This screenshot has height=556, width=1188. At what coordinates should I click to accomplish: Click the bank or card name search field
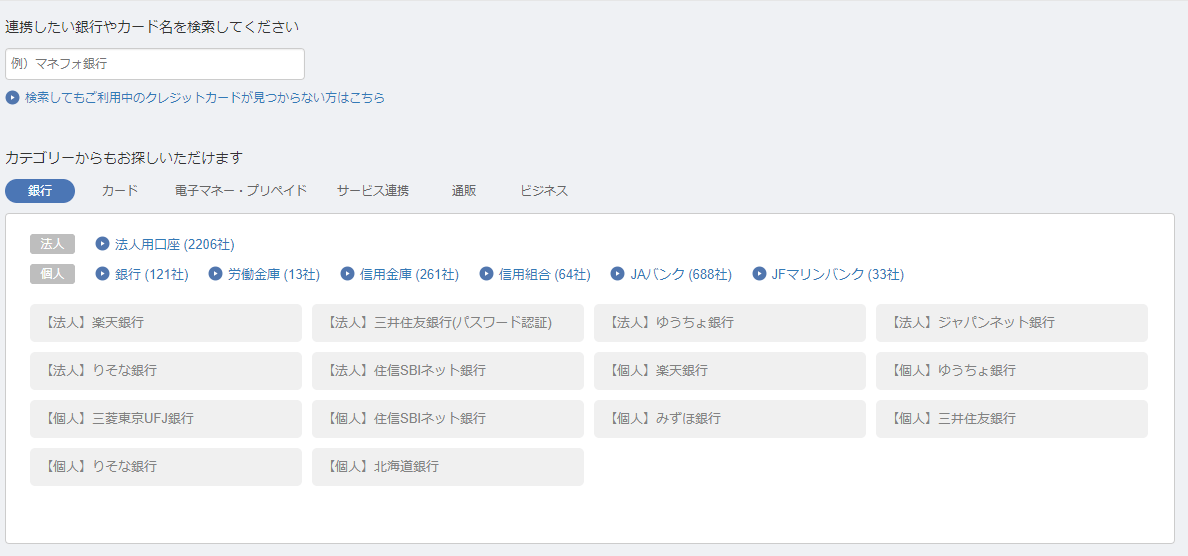[x=155, y=64]
